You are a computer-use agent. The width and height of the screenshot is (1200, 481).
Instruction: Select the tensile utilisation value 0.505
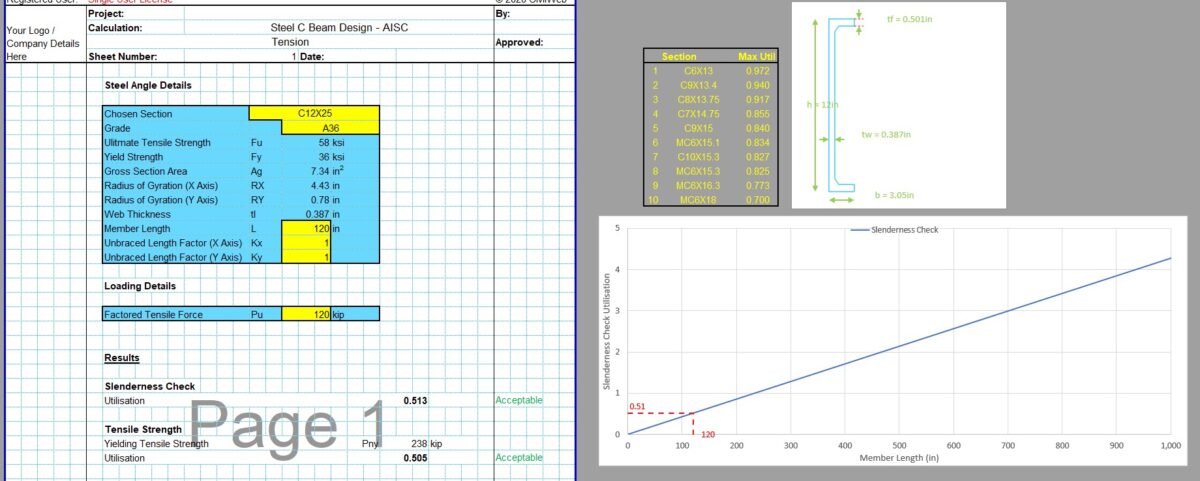tap(416, 457)
